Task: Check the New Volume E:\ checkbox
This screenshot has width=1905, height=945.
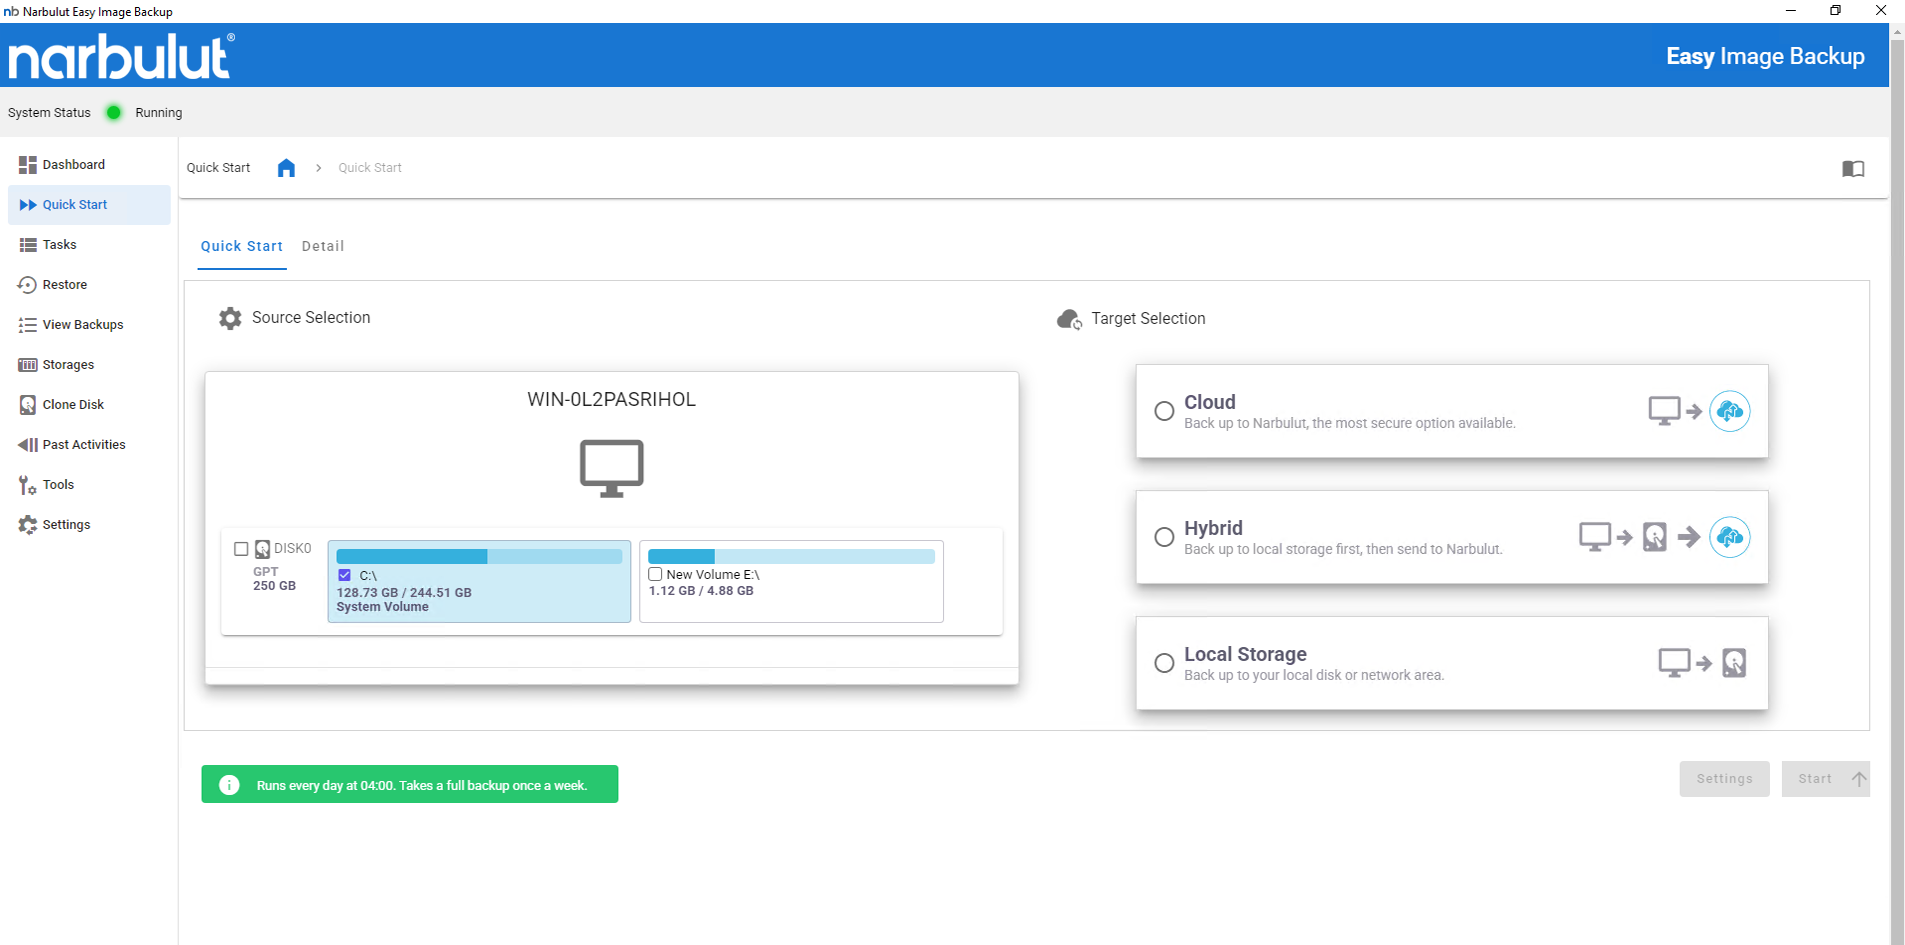Action: (656, 574)
